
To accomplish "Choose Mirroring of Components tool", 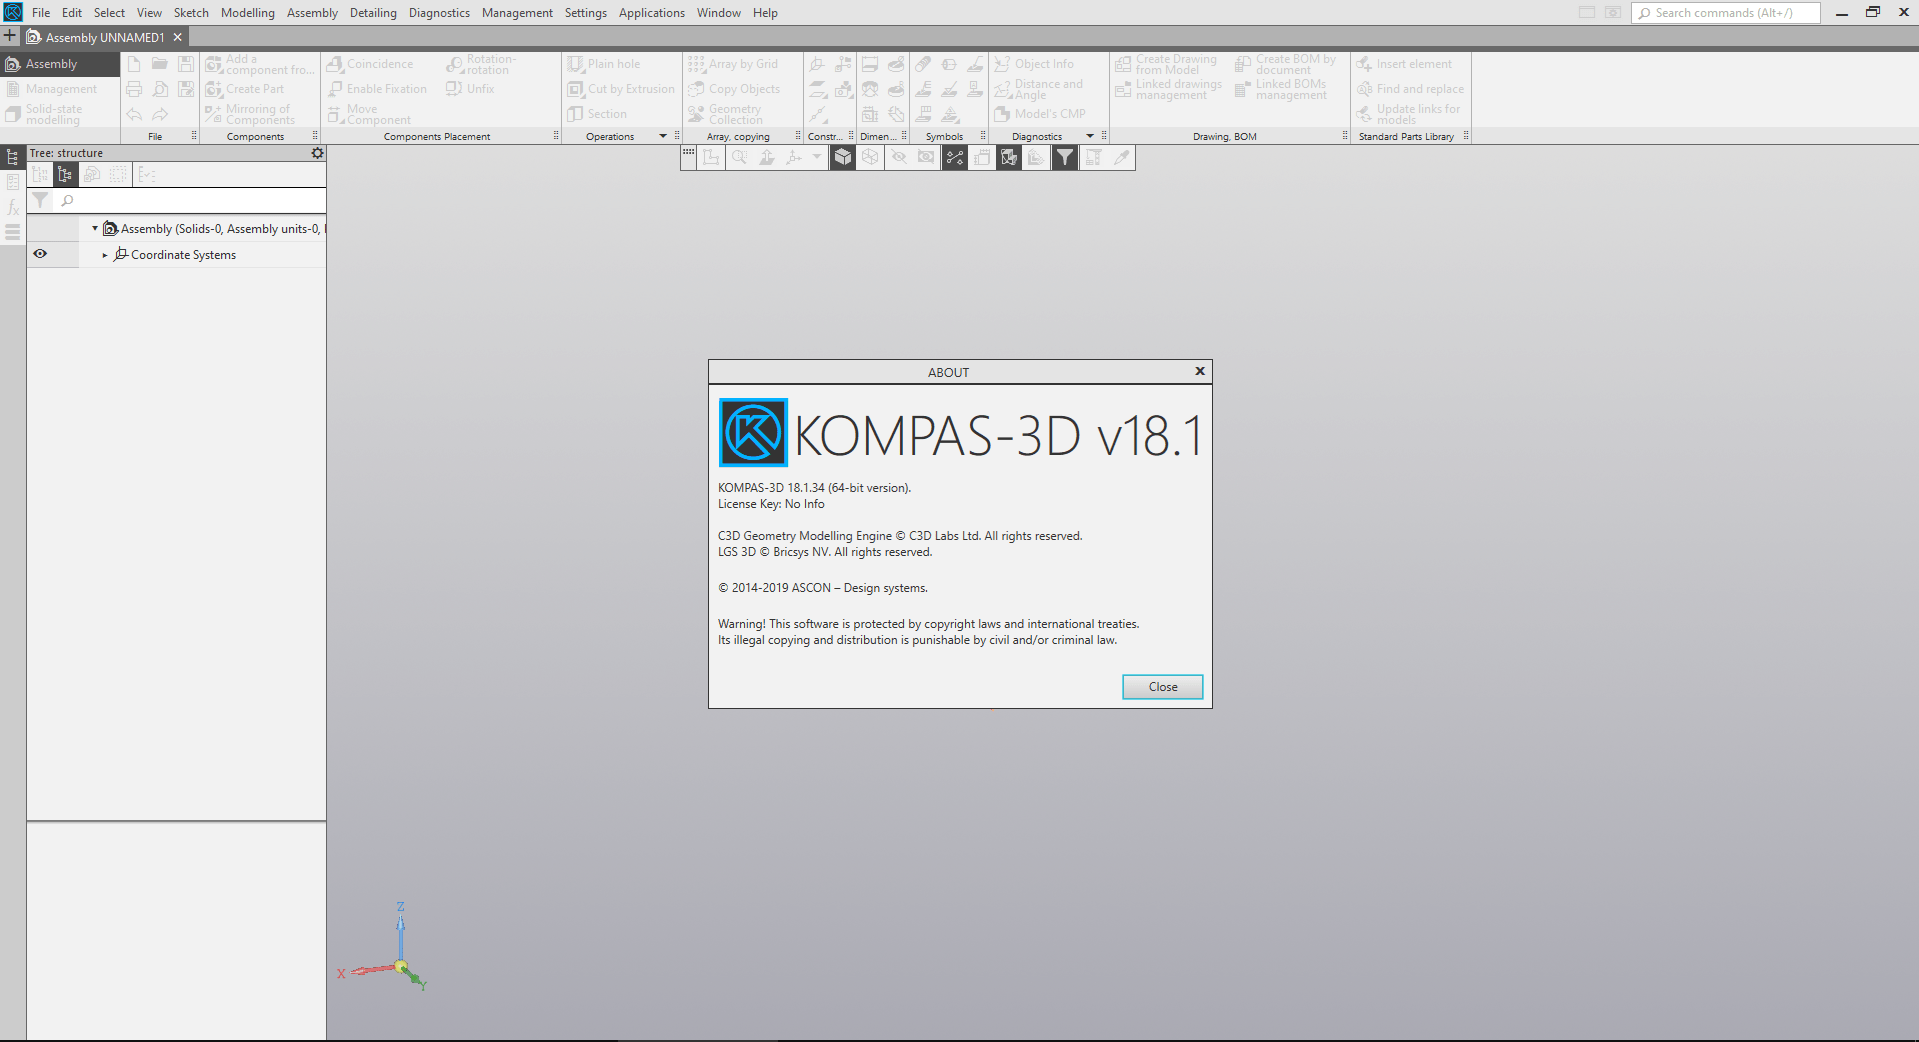I will pos(250,114).
